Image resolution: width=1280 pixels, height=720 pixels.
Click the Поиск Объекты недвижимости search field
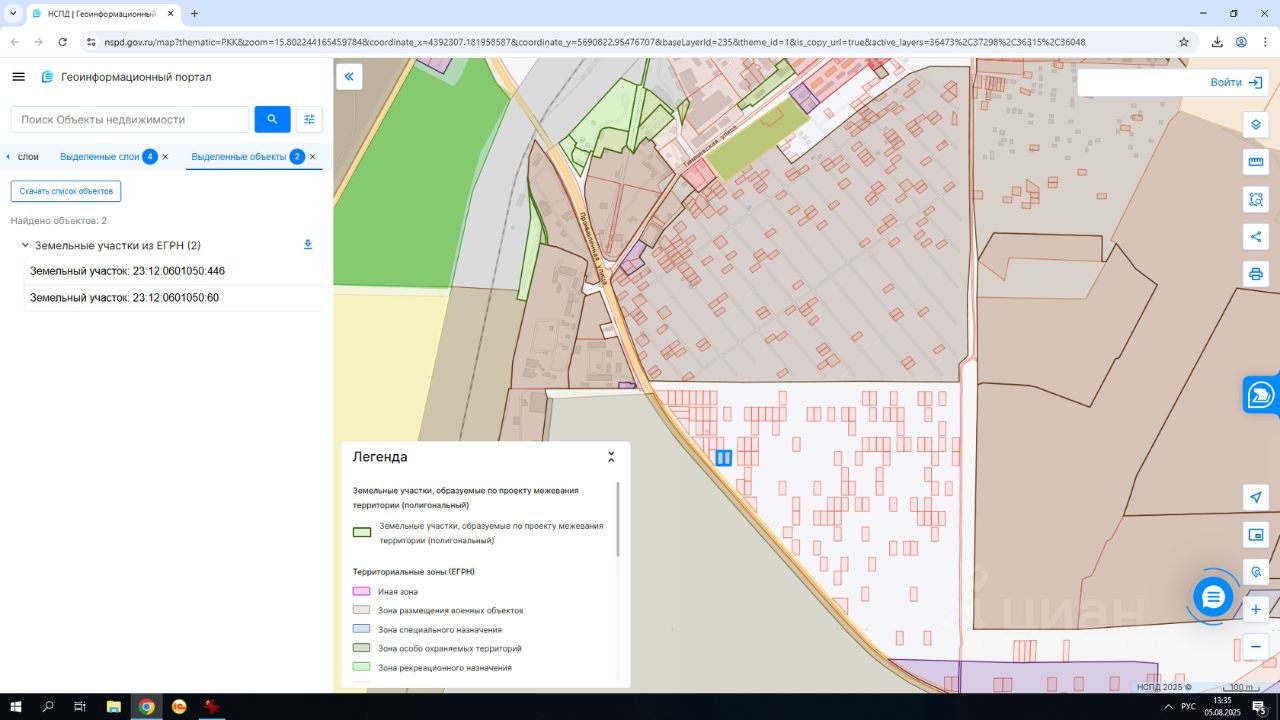click(x=130, y=120)
